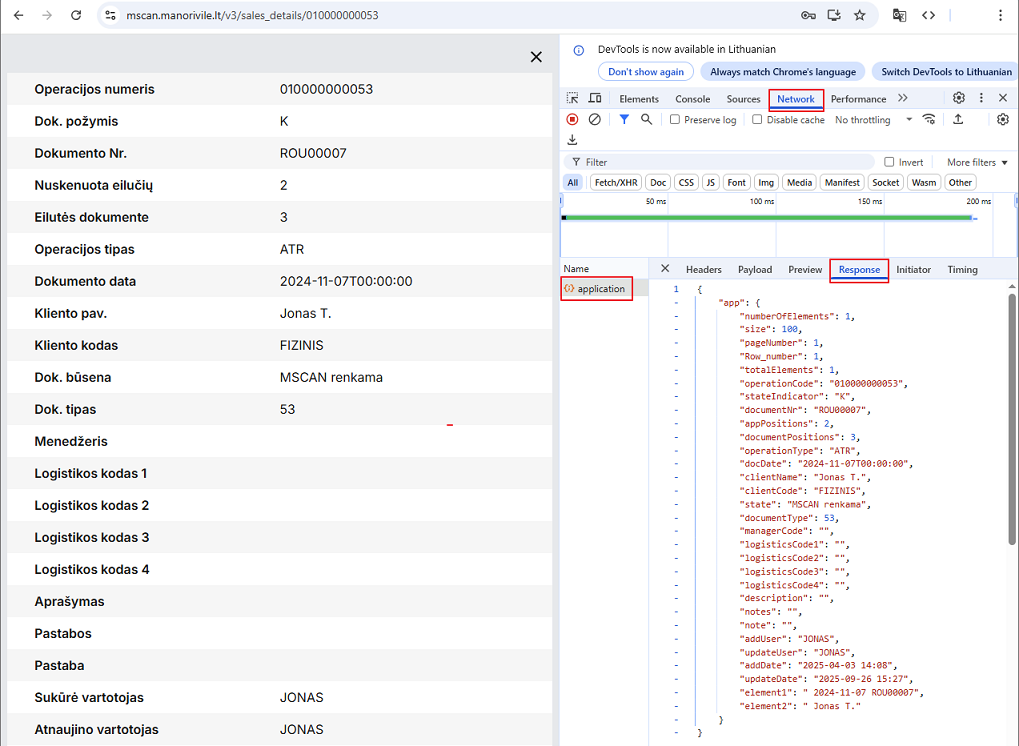The height and width of the screenshot is (746, 1019).
Task: Check the Disable cache option
Action: pyautogui.click(x=758, y=120)
